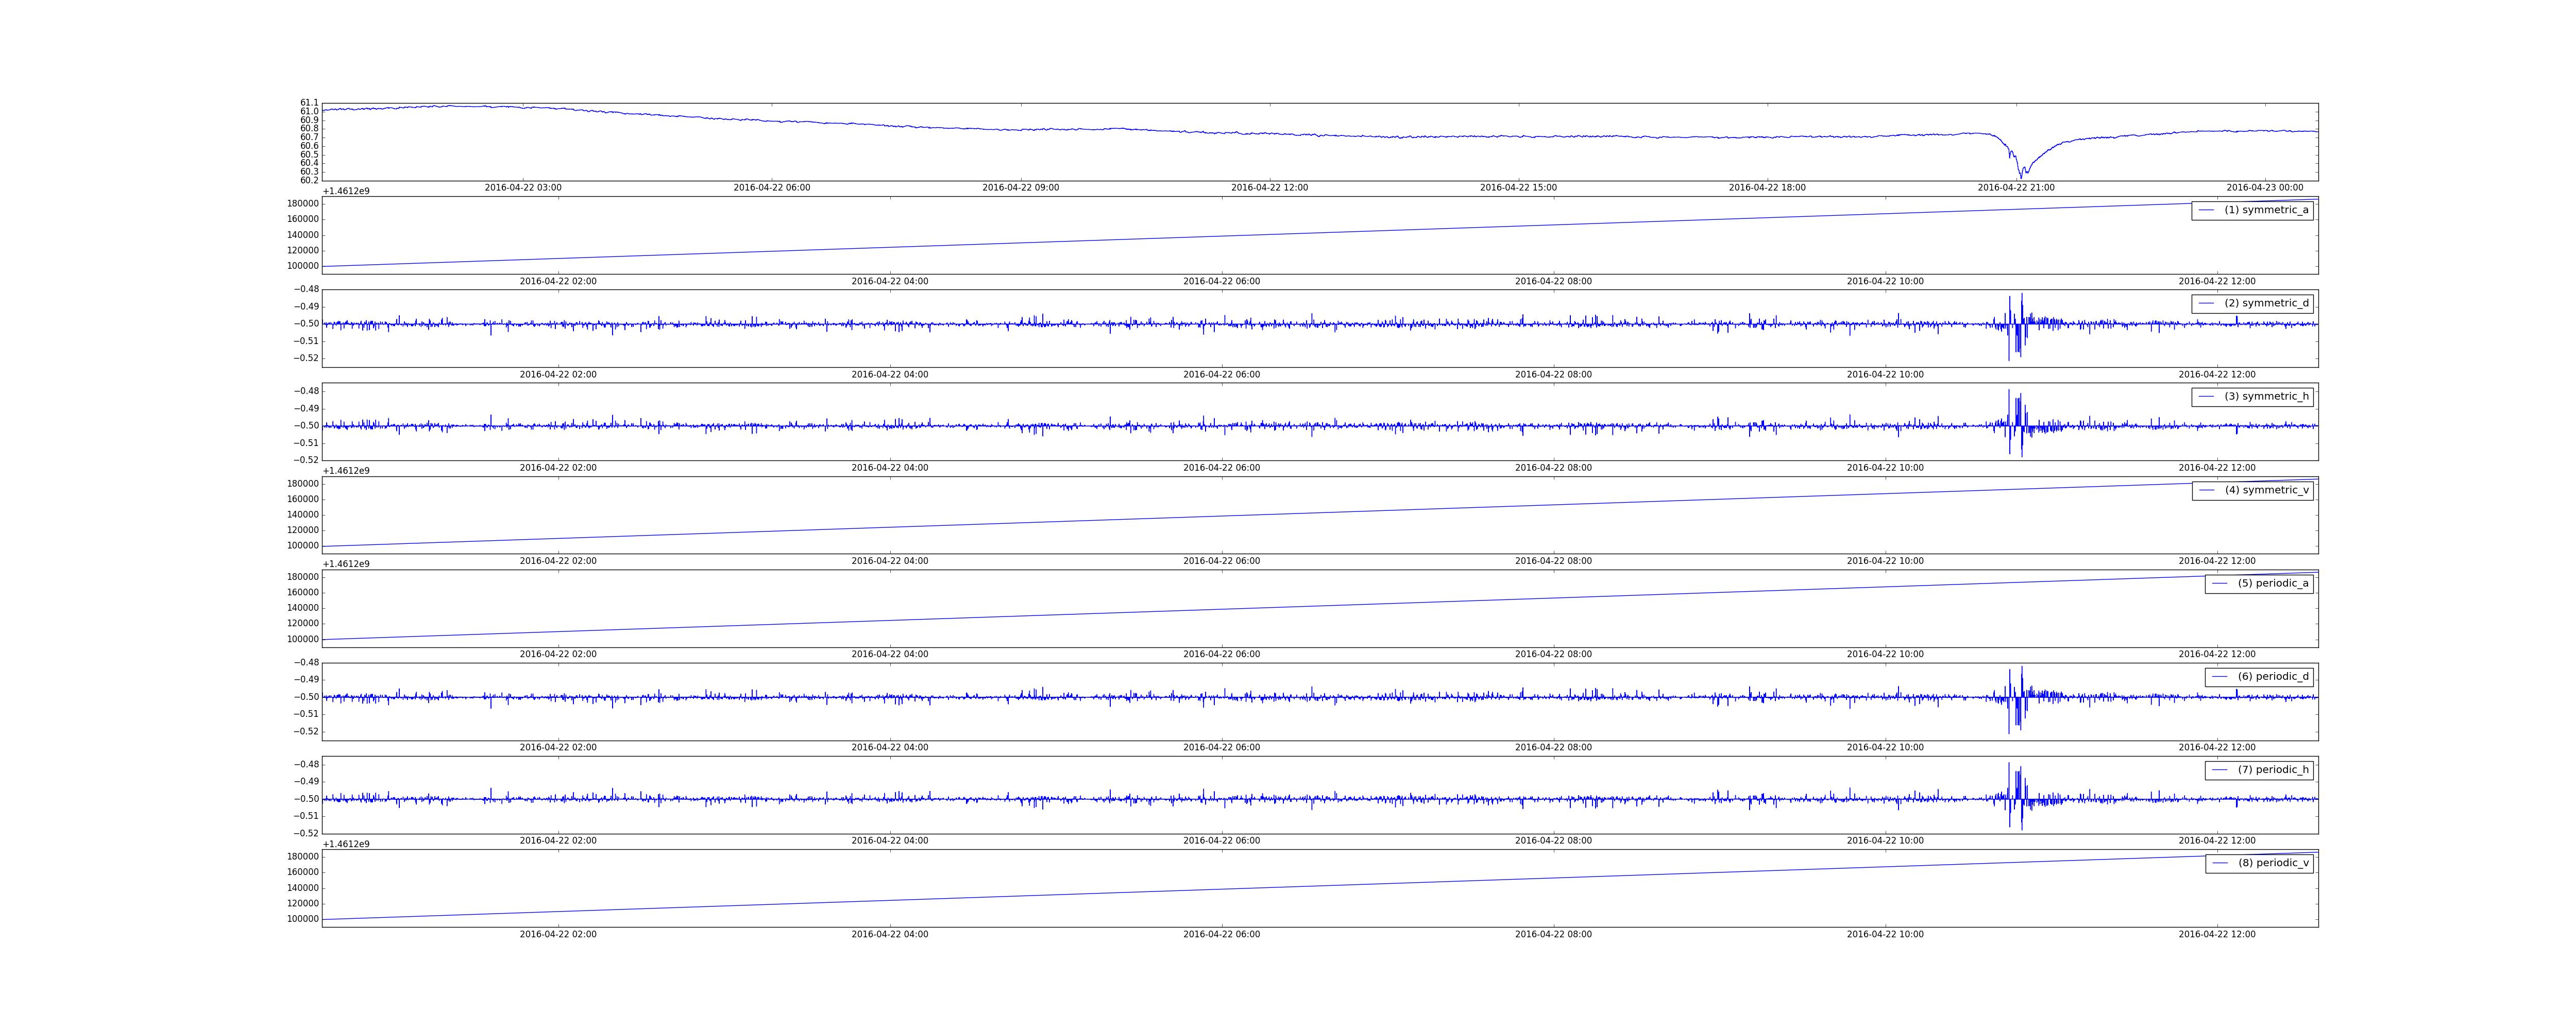This screenshot has width=2576, height=1030.
Task: Click 140000 y-tick in symmetric_v plot
Action: coord(303,515)
